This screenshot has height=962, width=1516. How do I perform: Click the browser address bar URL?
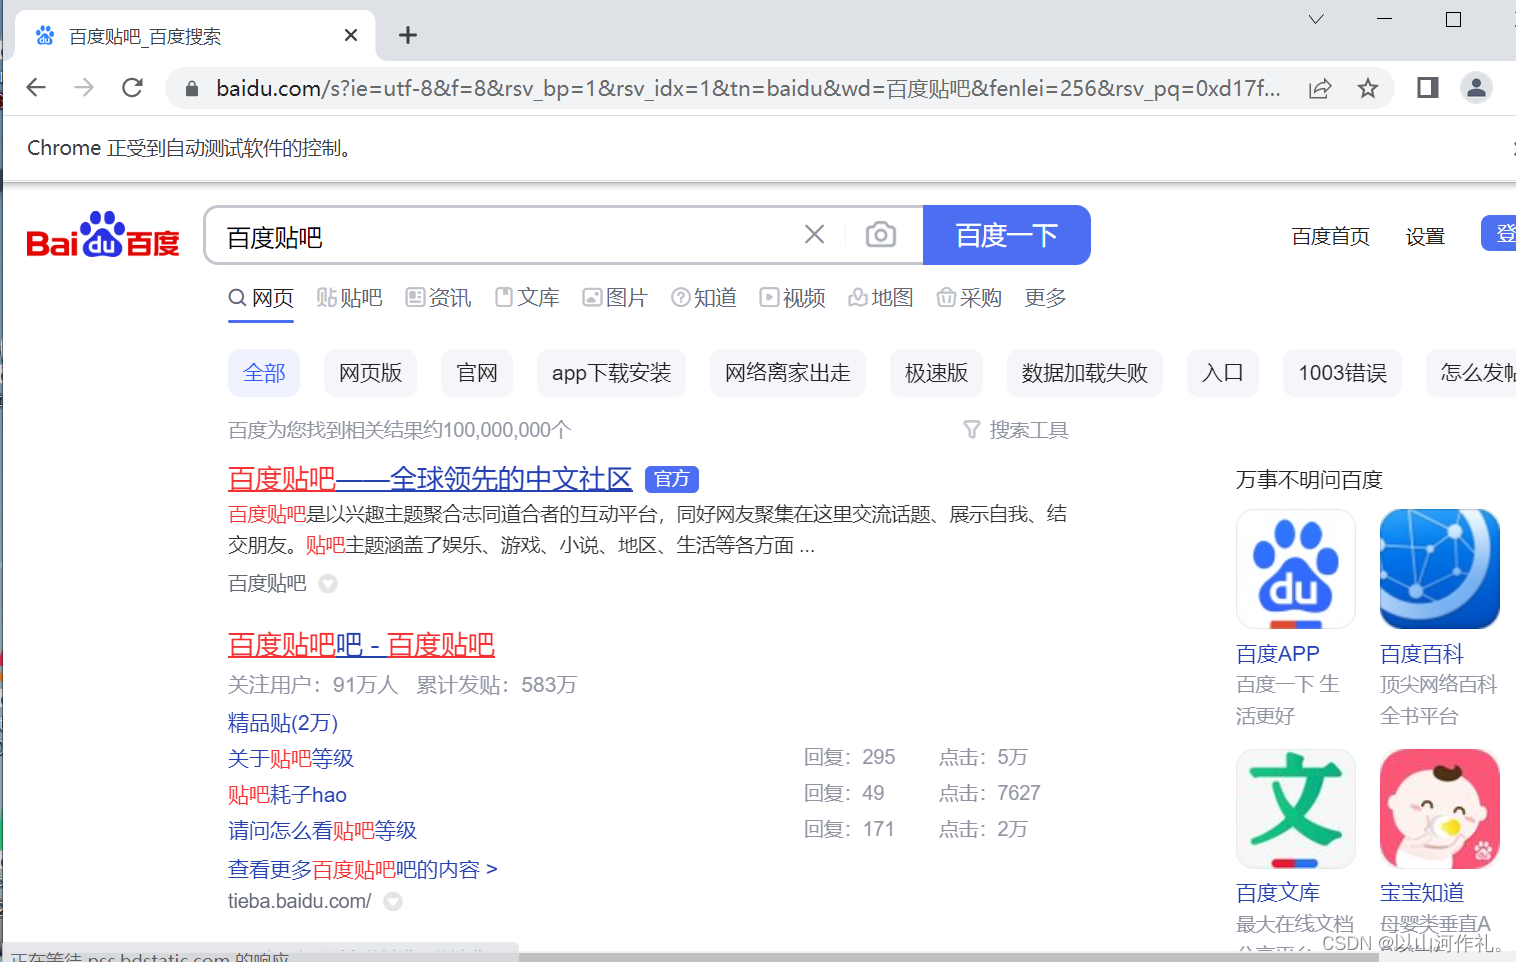point(748,88)
